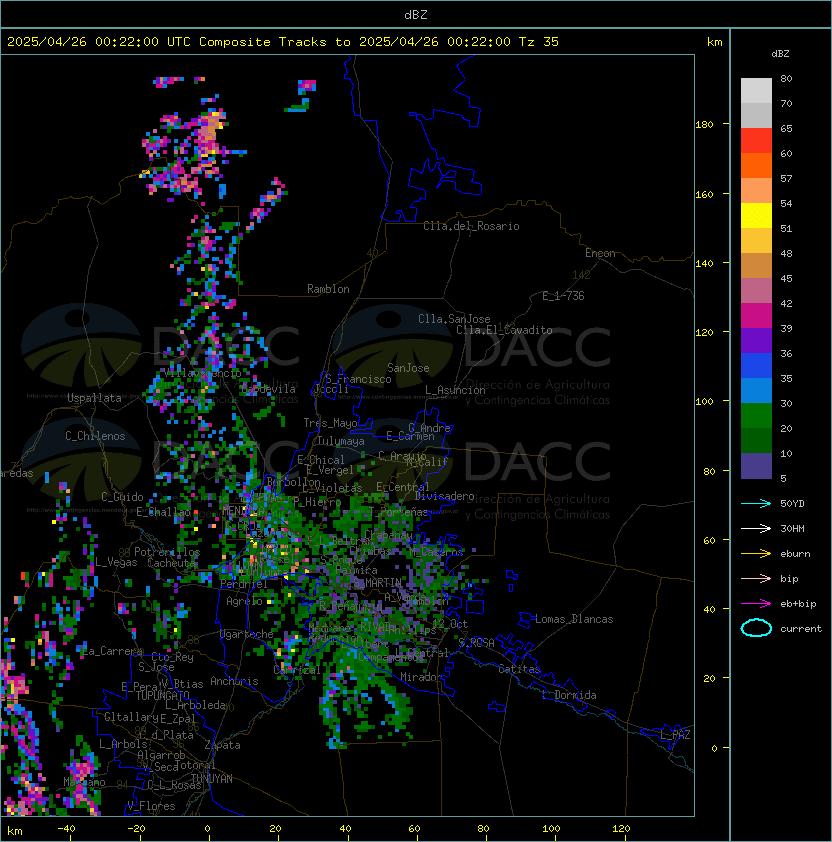Select the bright yellow 54 dBZ swatch
Image resolution: width=832 pixels, height=842 pixels.
pos(756,216)
